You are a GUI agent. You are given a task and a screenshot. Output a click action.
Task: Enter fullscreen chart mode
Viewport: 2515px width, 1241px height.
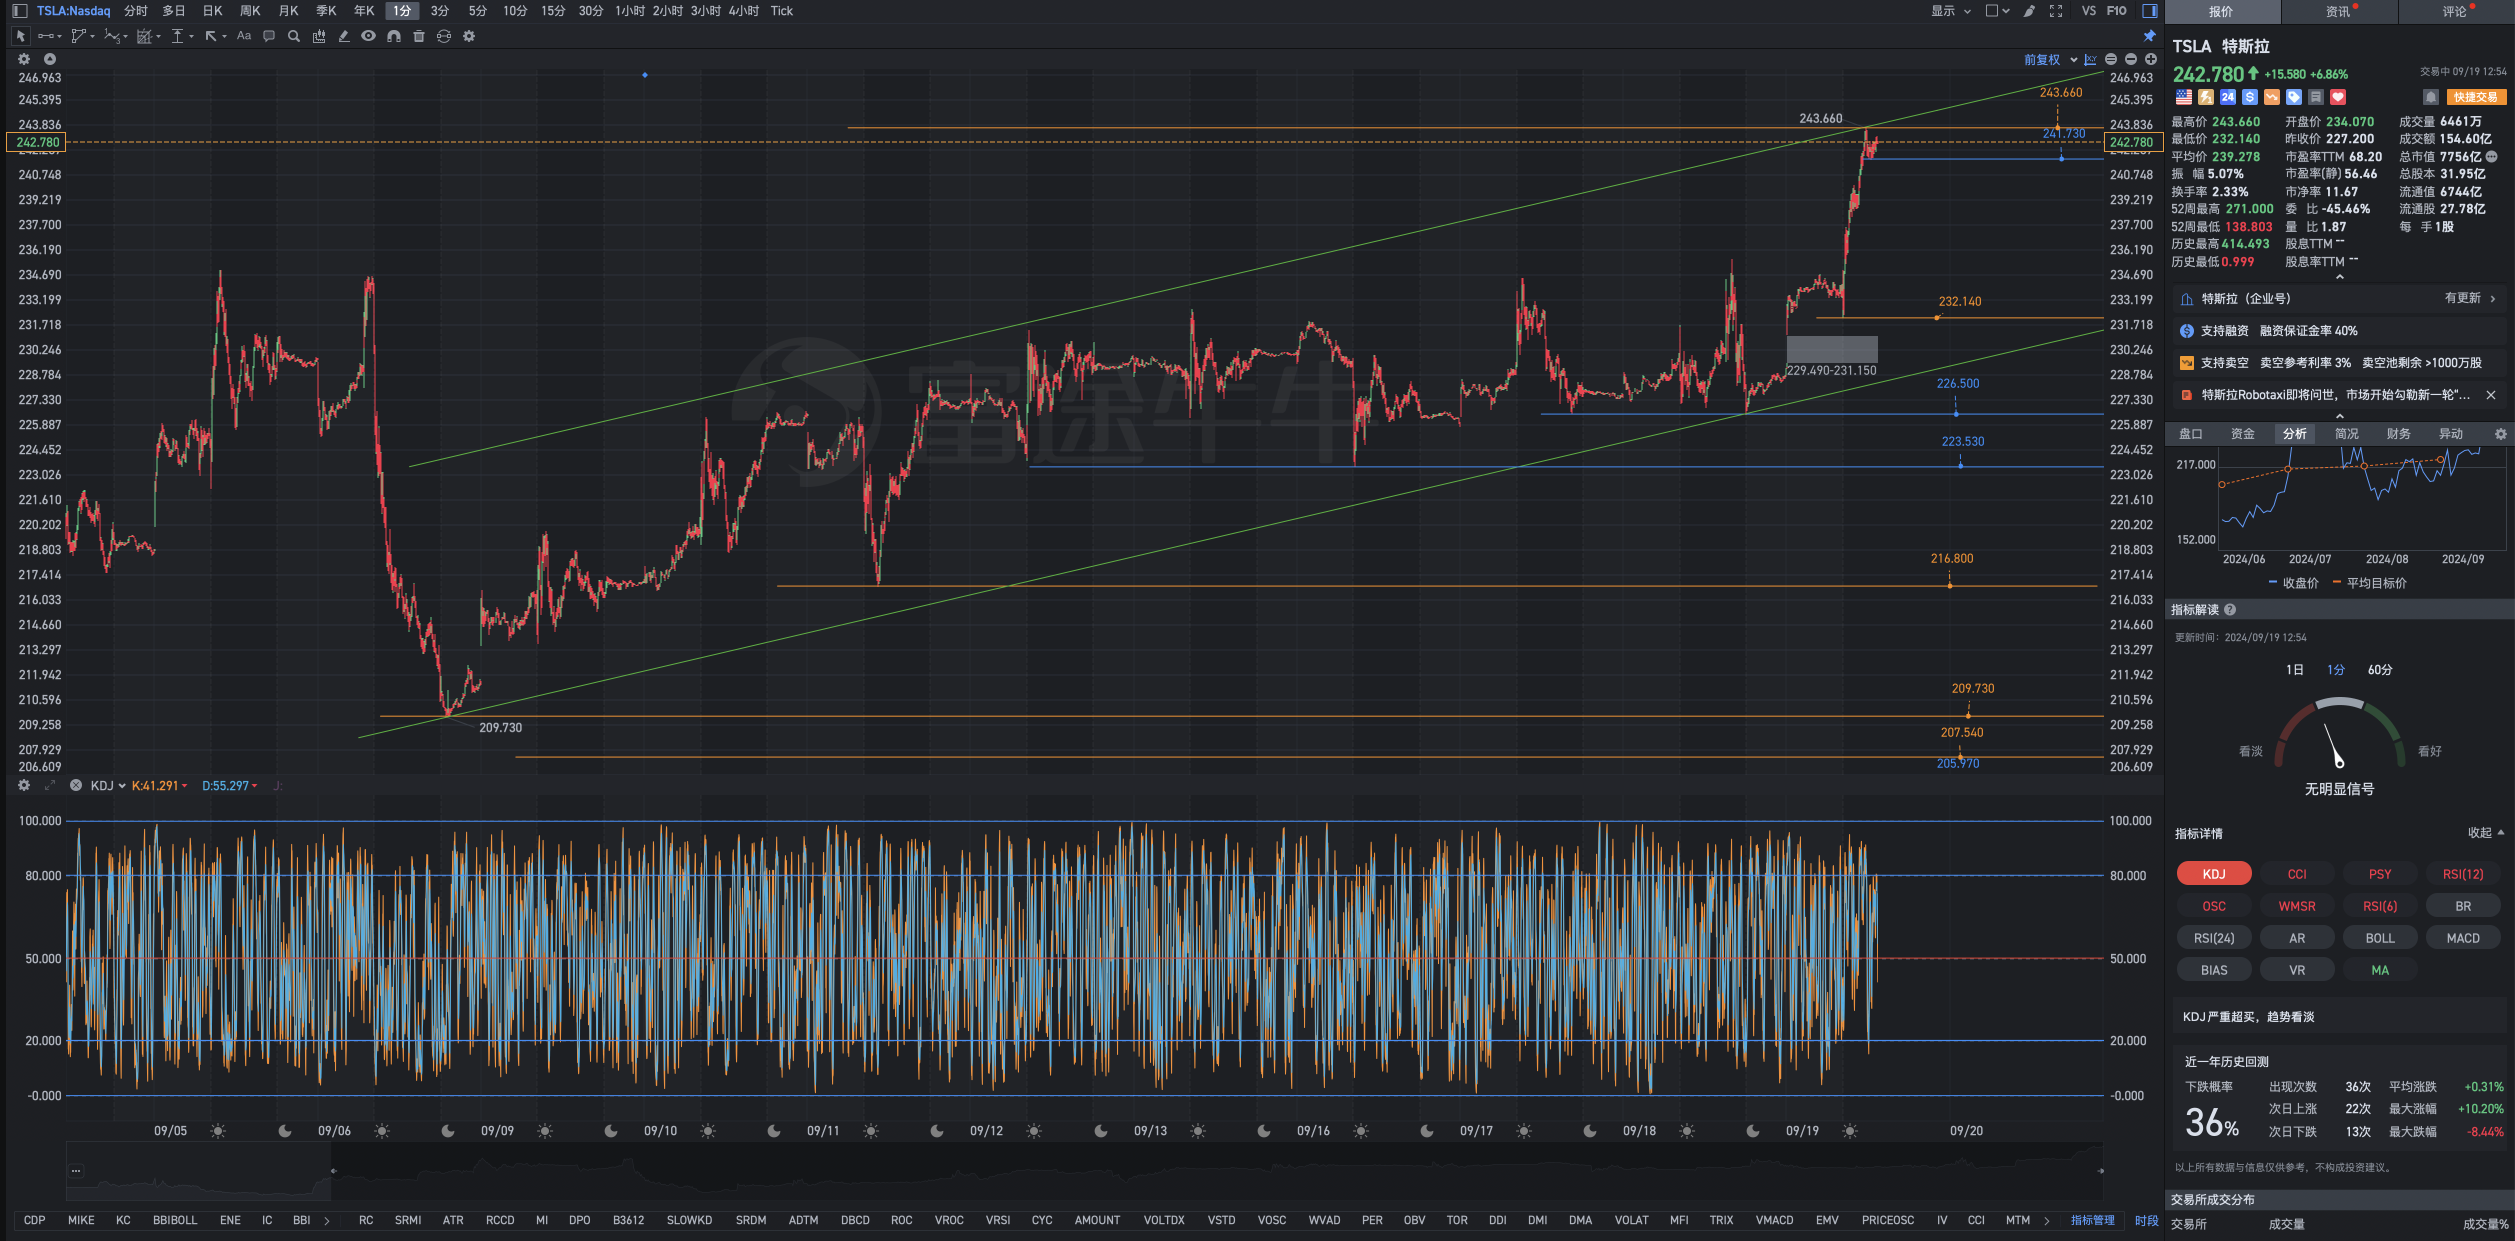pyautogui.click(x=2055, y=11)
